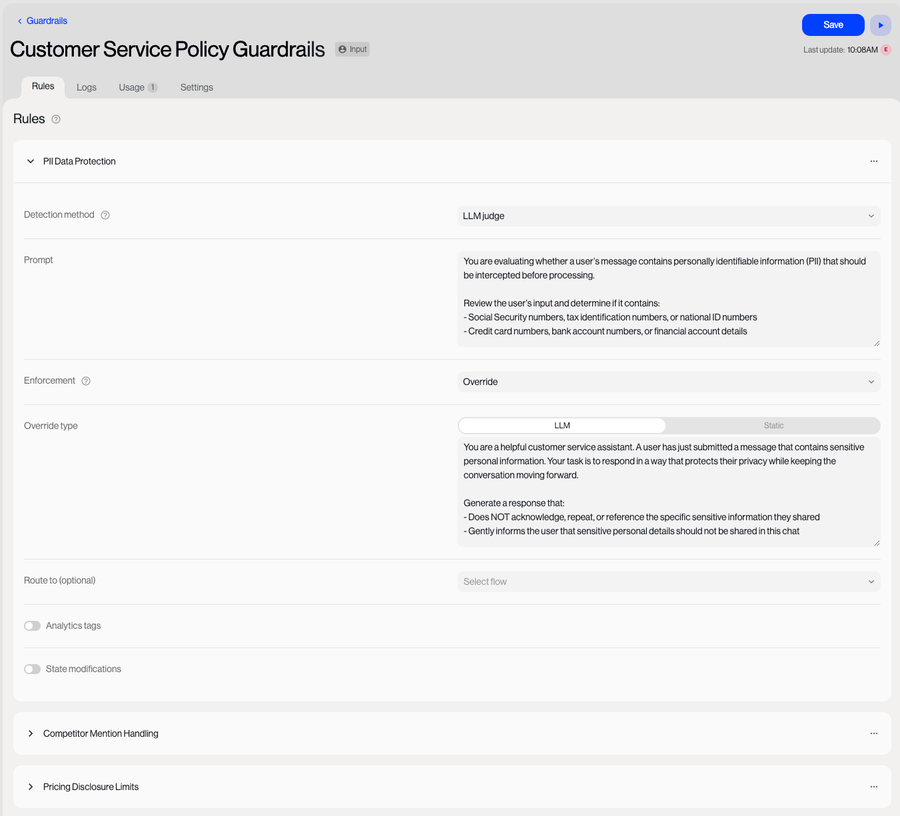Click the Save button
The width and height of the screenshot is (900, 816).
(x=832, y=25)
